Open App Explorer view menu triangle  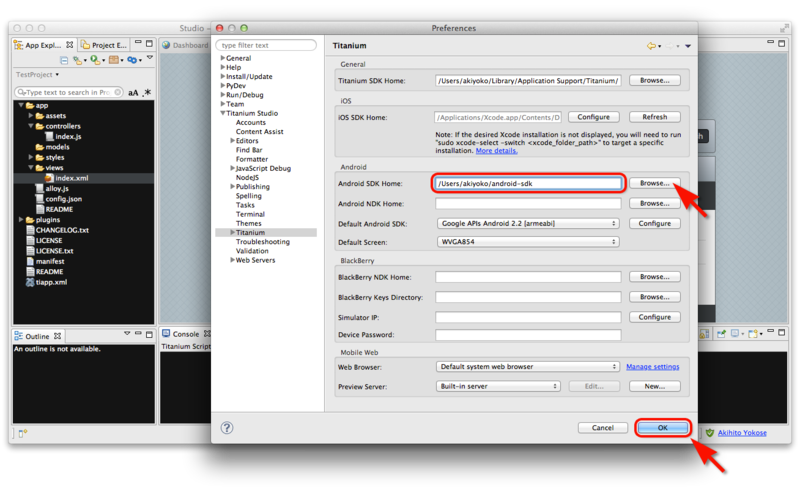(x=149, y=58)
